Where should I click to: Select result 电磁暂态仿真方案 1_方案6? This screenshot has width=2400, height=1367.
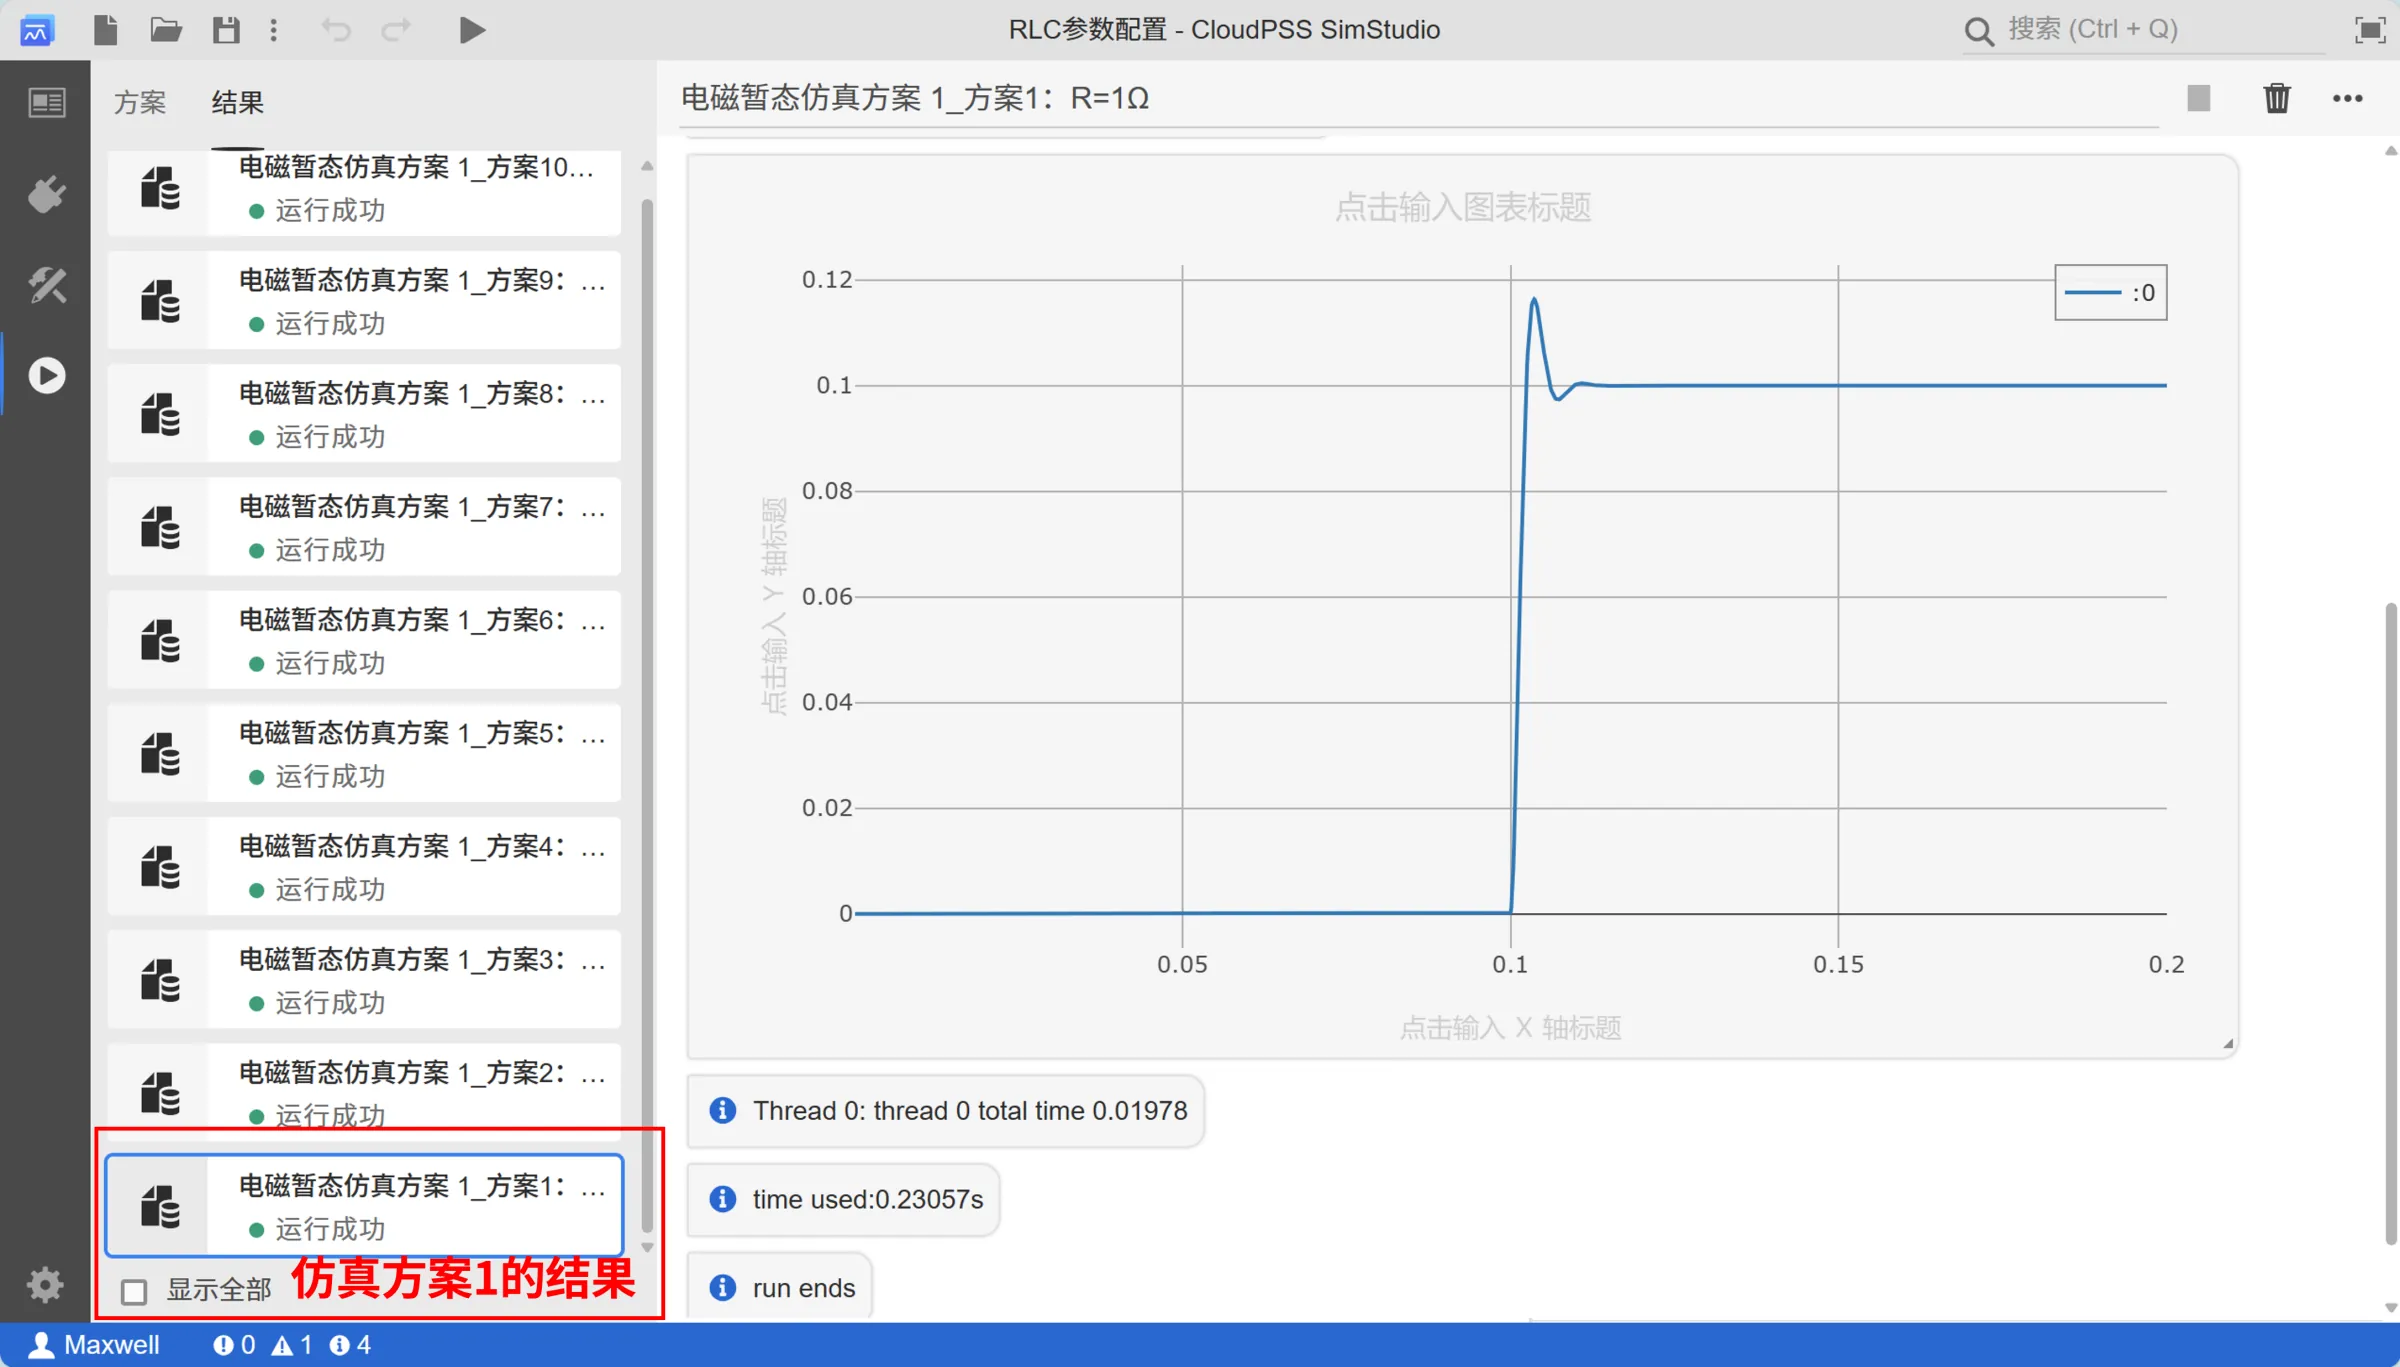[364, 640]
